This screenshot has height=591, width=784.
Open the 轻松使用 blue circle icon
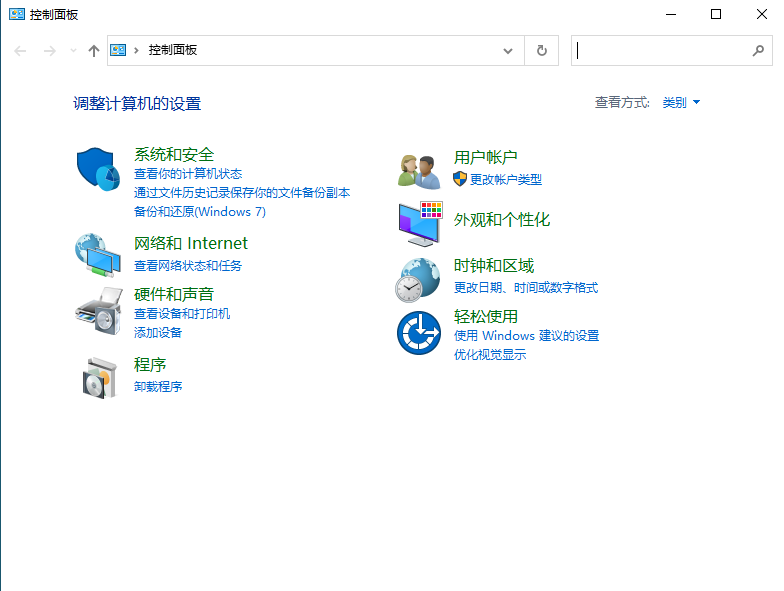[x=418, y=332]
